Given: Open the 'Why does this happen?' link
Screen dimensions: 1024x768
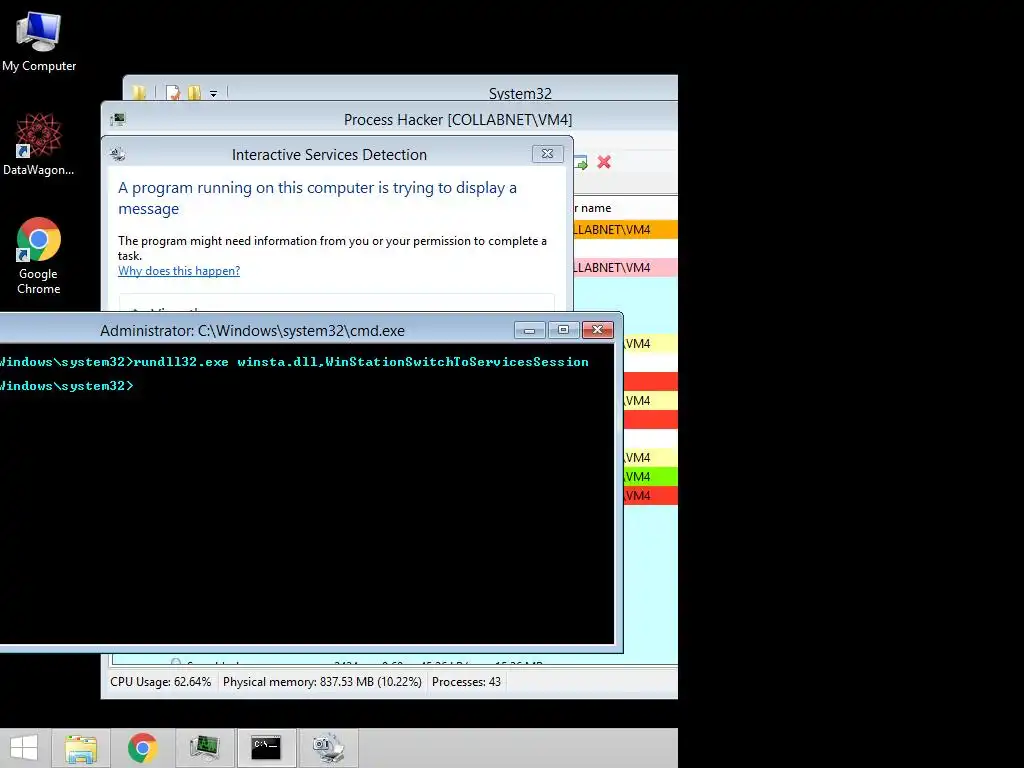Looking at the screenshot, I should click(179, 271).
